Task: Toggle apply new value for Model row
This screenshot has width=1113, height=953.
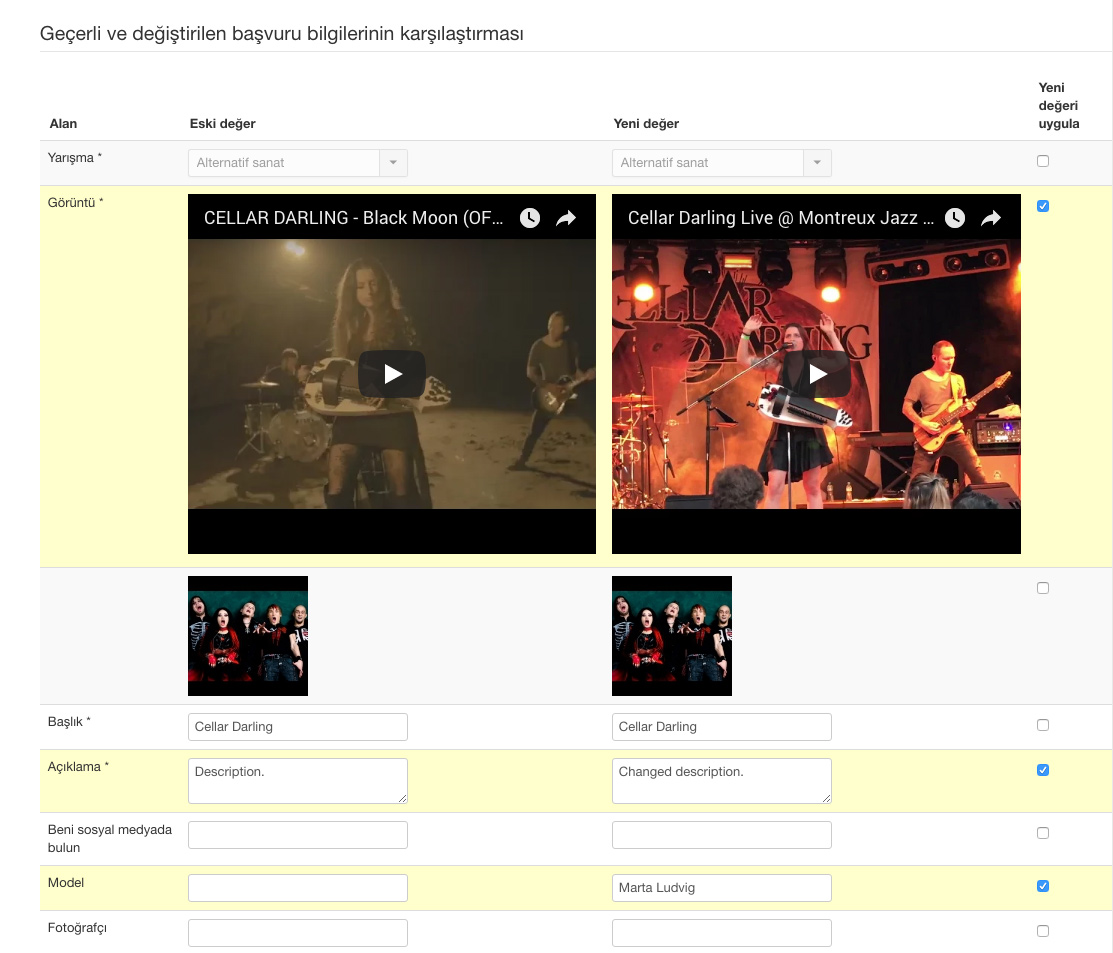Action: point(1043,886)
